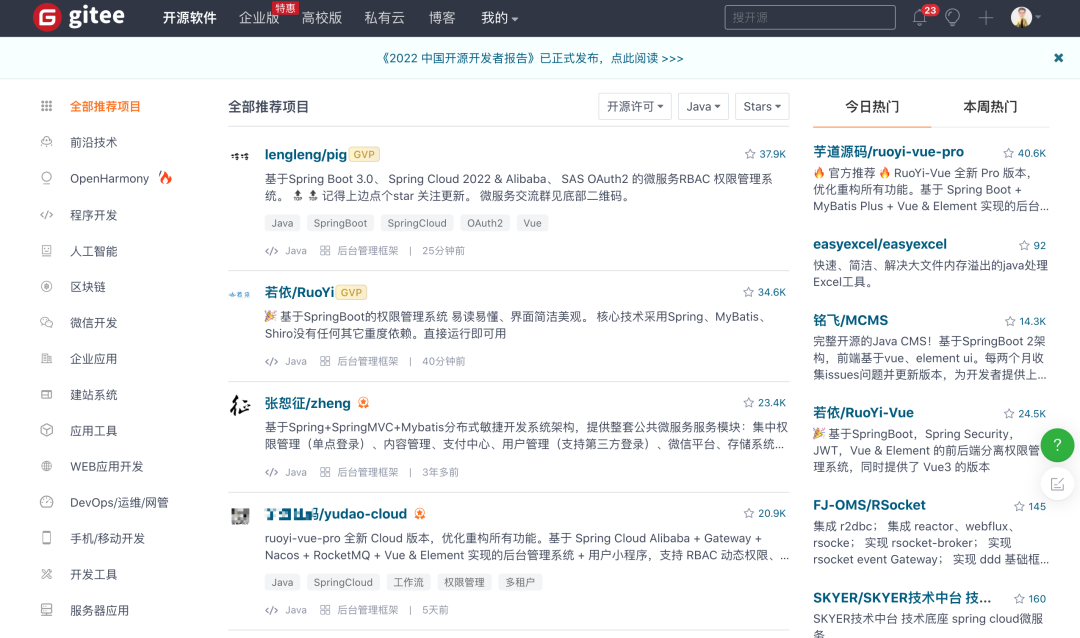
Task: Go to 开源软件 in top navigation
Action: (189, 18)
